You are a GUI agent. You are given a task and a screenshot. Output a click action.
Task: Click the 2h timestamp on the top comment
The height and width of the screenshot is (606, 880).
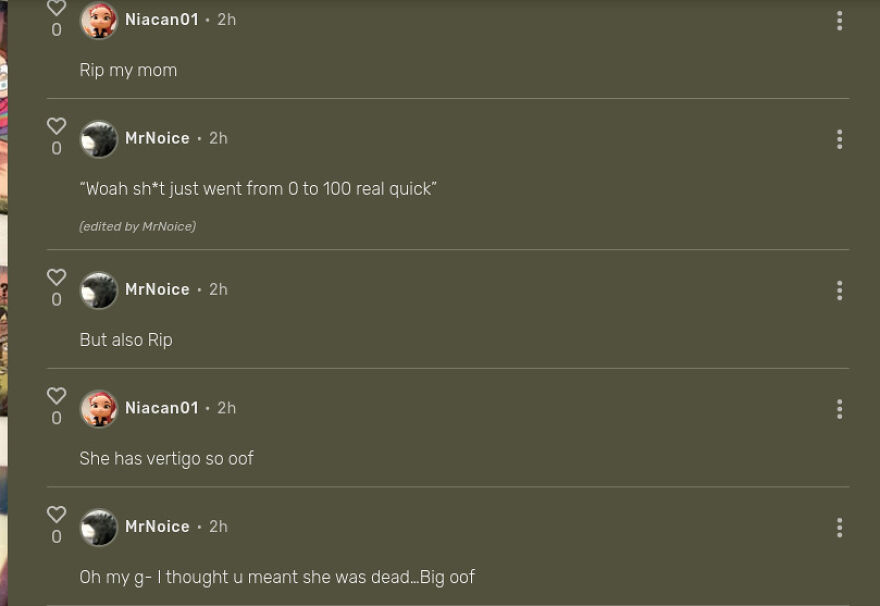point(226,19)
